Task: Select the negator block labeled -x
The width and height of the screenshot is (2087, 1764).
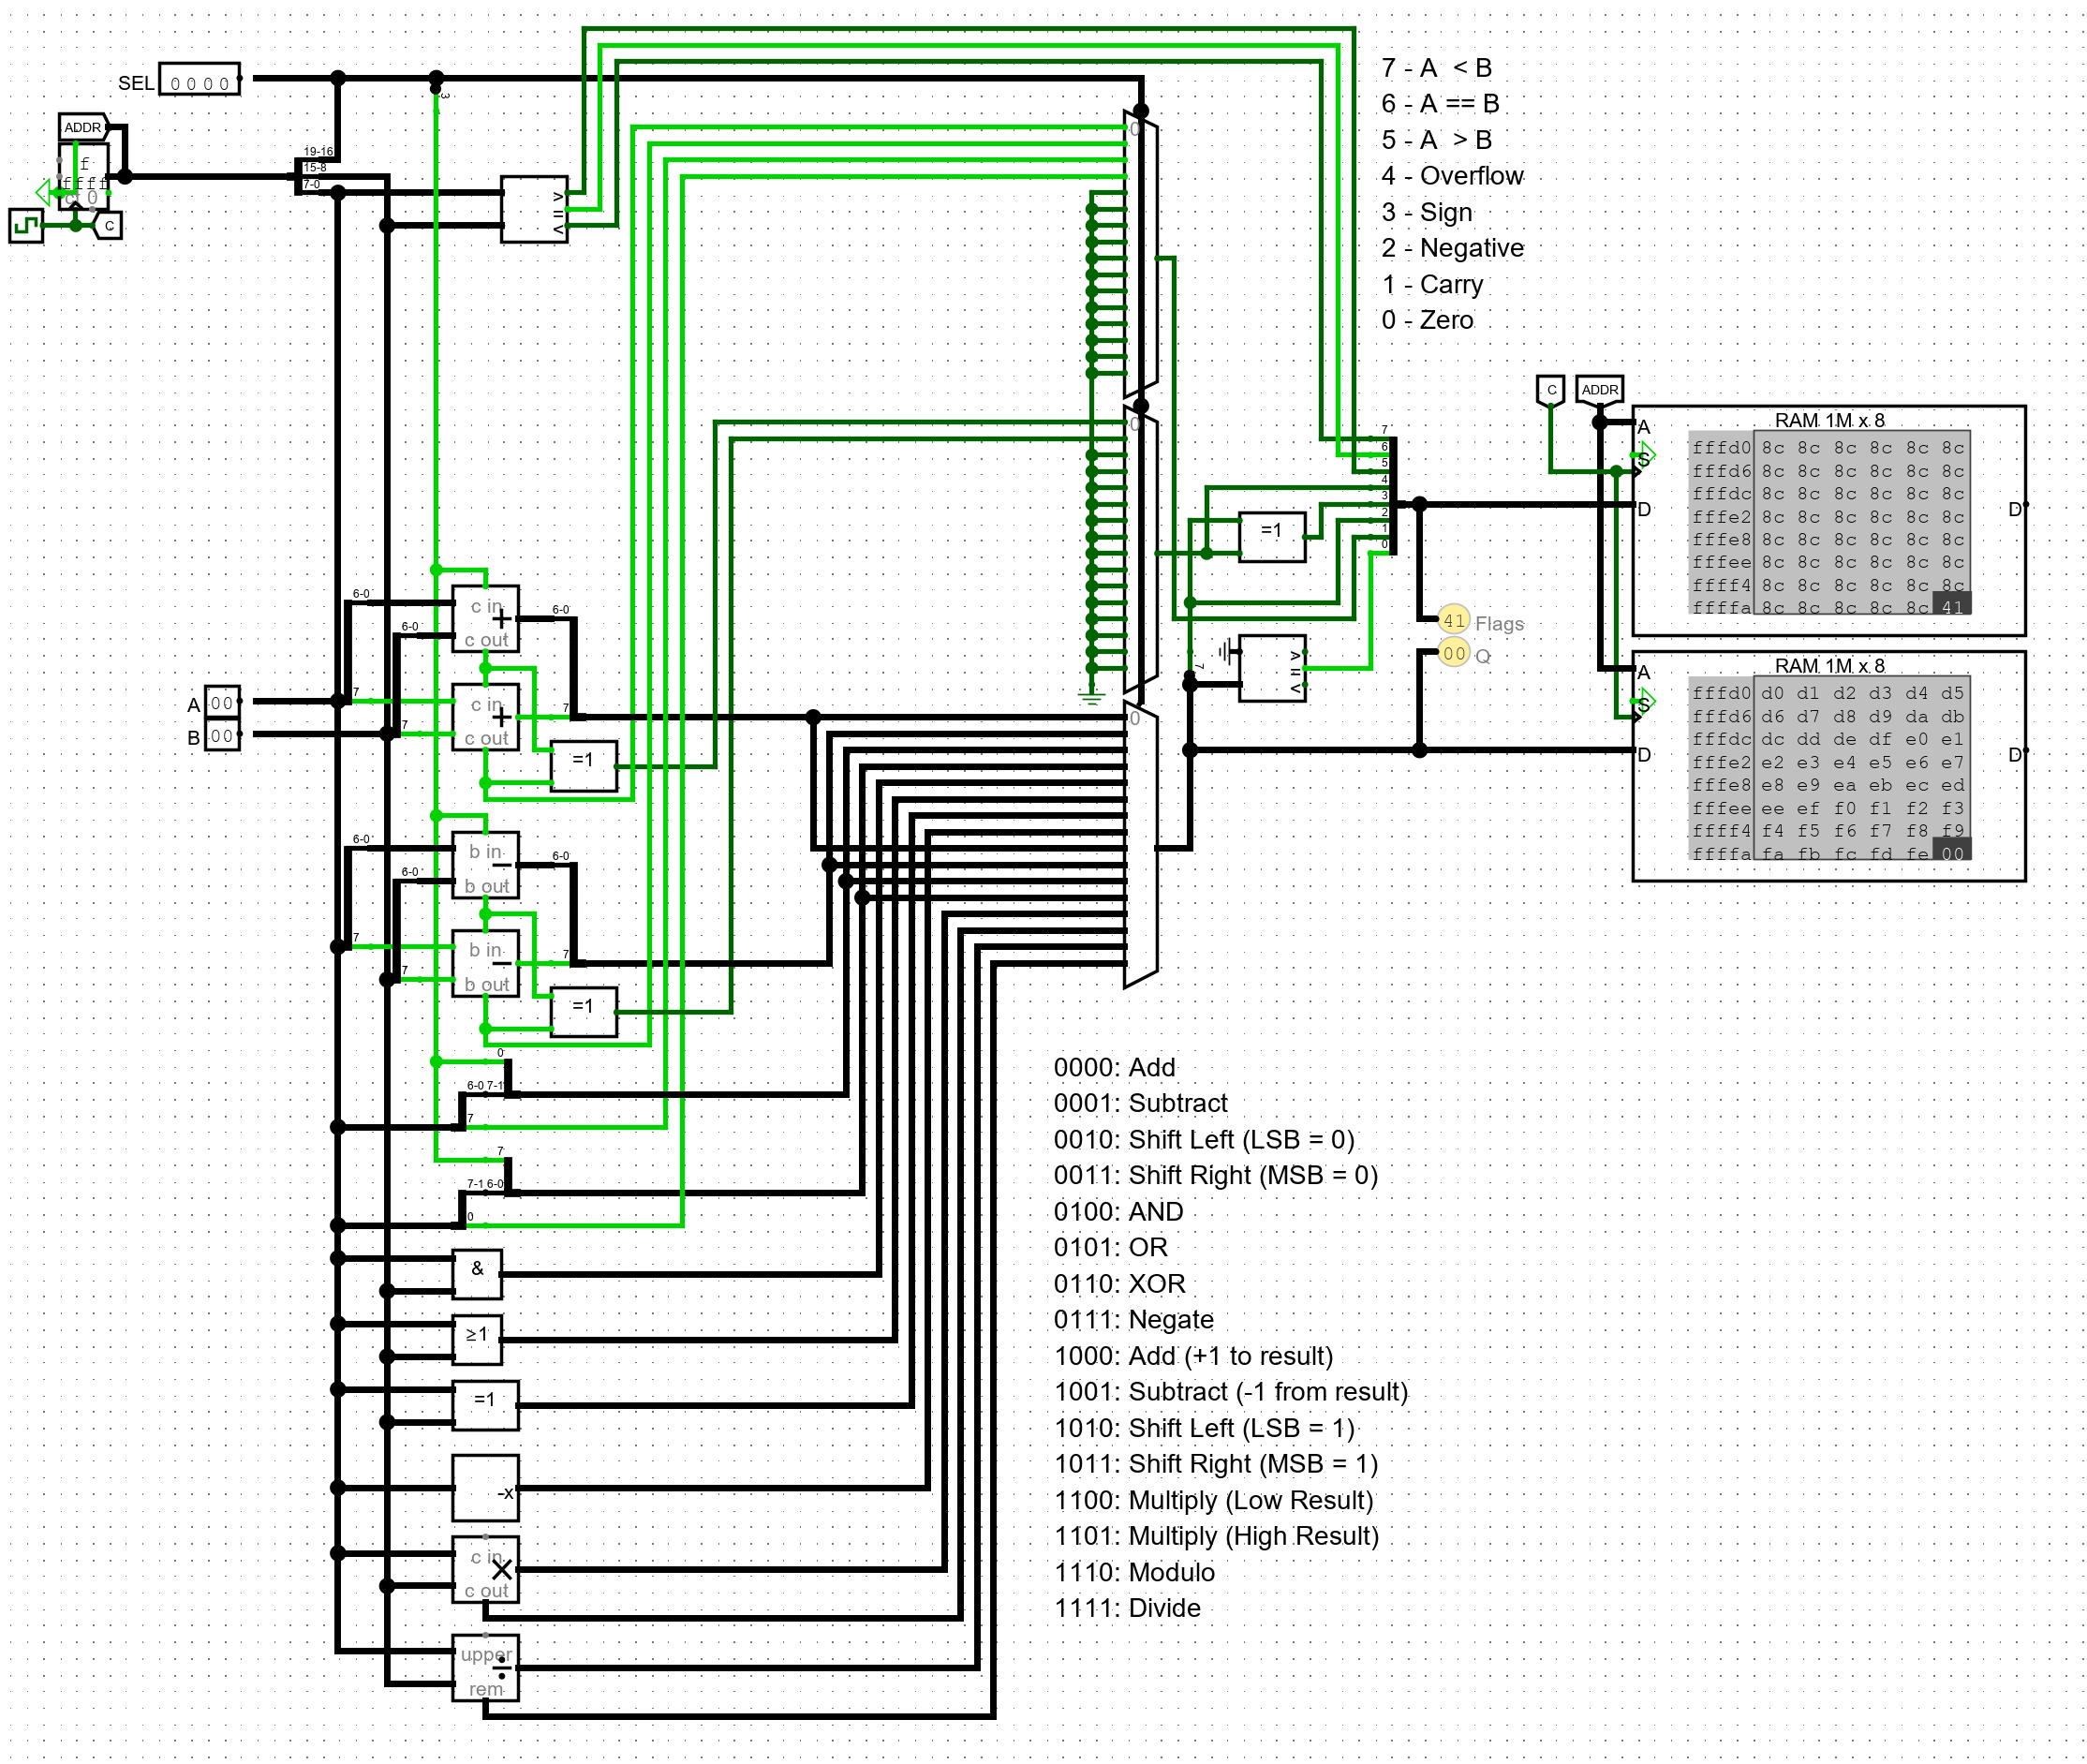Action: click(485, 1487)
